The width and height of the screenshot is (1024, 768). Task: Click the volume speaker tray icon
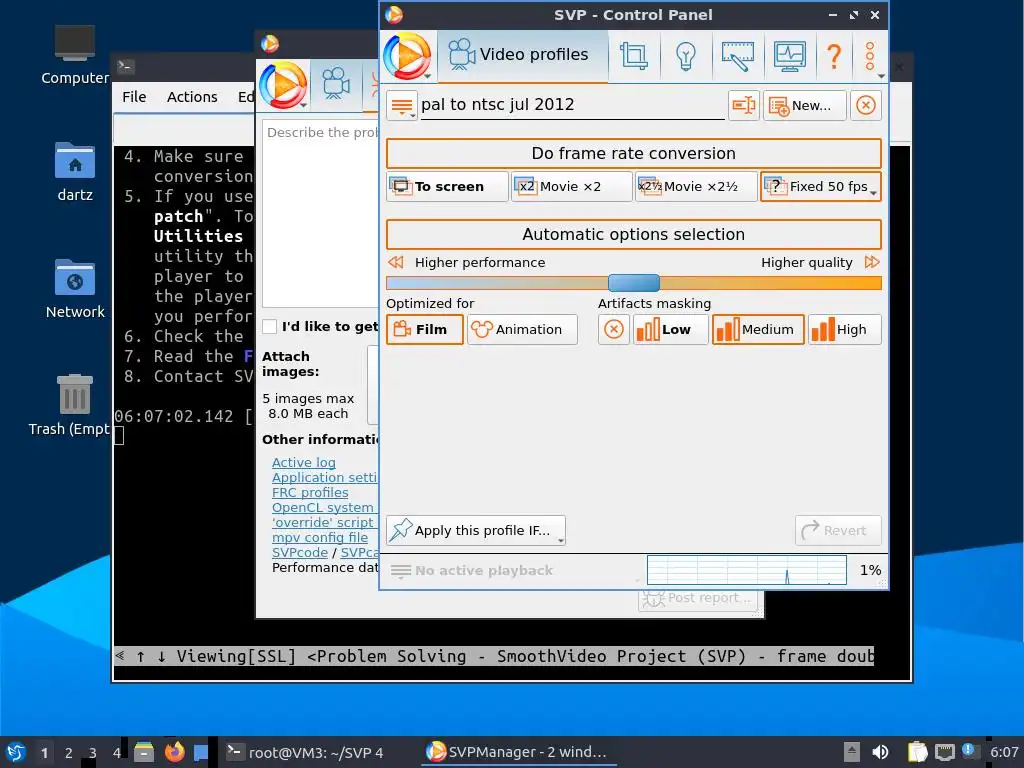click(880, 752)
